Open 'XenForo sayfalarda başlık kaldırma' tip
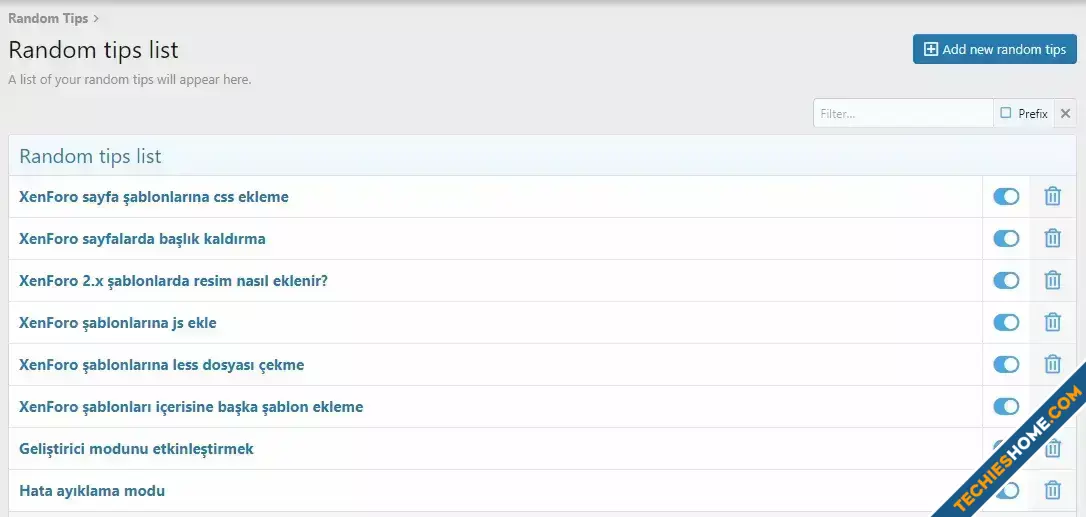The width and height of the screenshot is (1086, 517). (142, 239)
